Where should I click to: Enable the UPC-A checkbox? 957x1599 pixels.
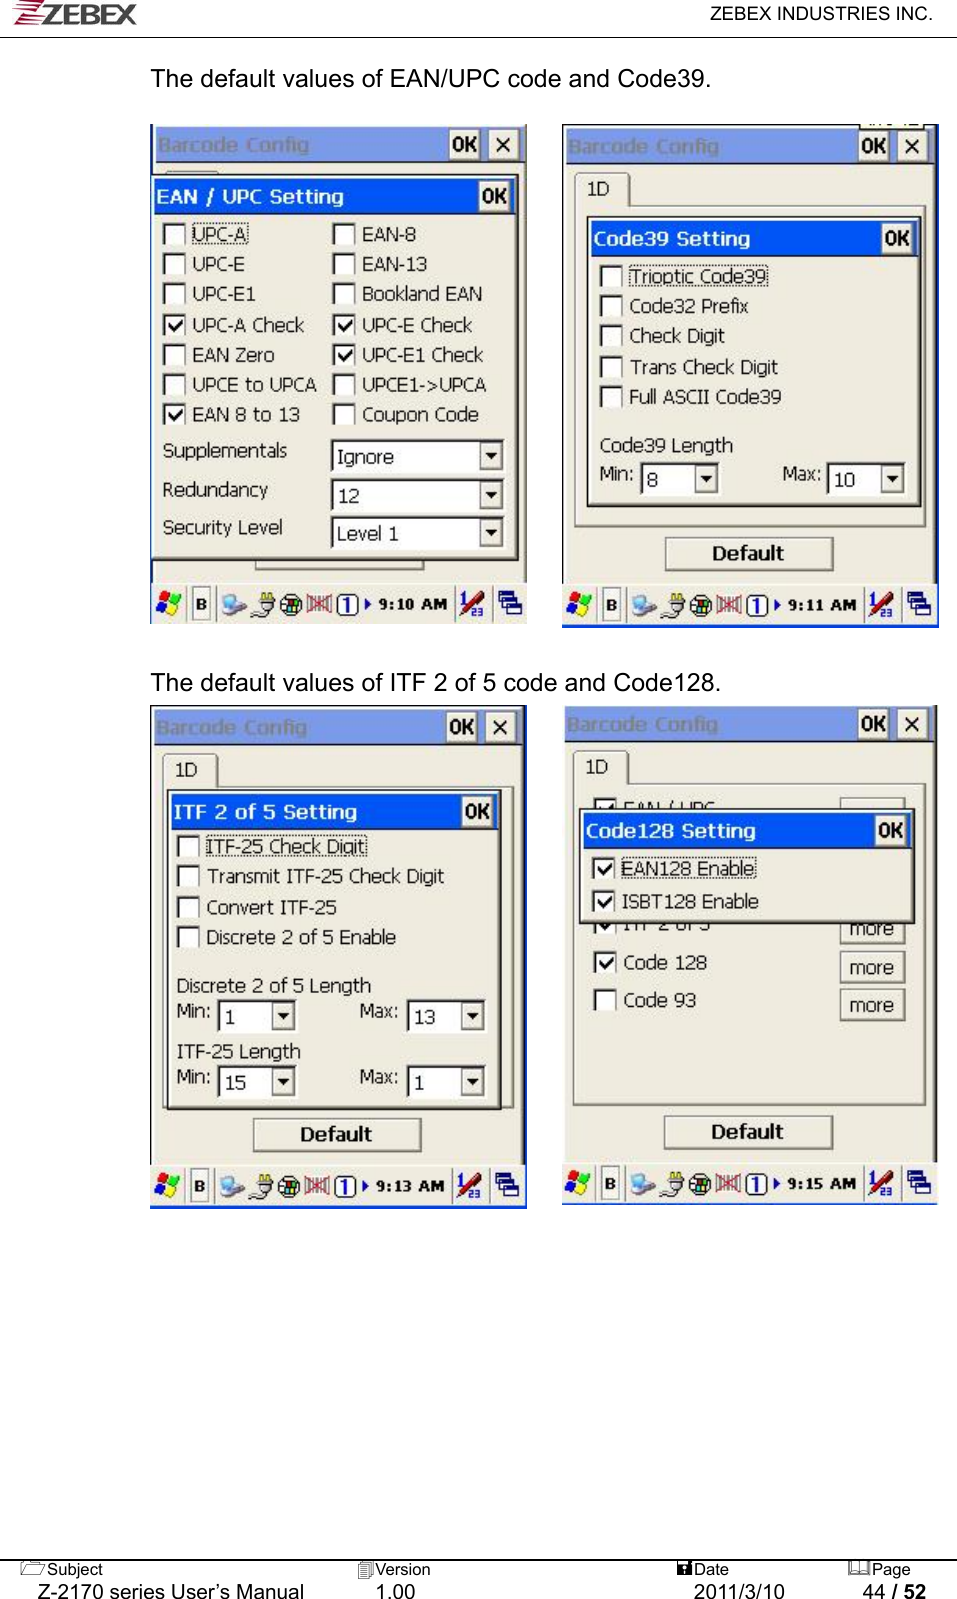pyautogui.click(x=174, y=234)
